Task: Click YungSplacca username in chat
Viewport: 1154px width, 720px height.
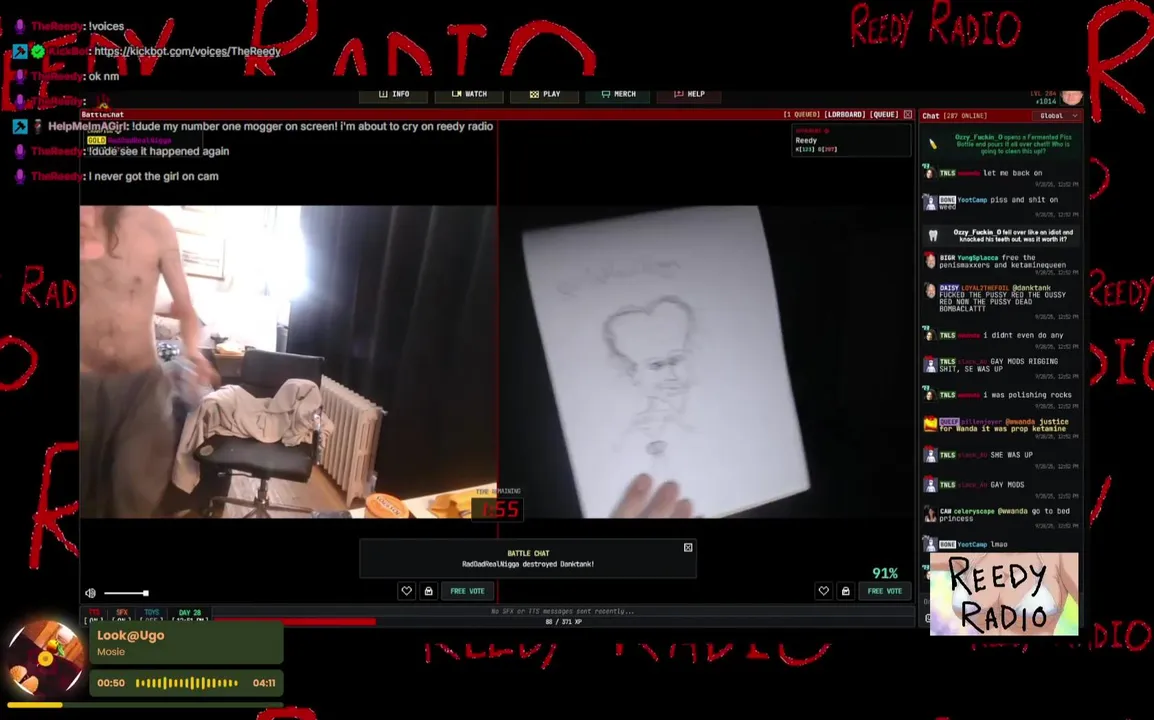Action: [977, 258]
